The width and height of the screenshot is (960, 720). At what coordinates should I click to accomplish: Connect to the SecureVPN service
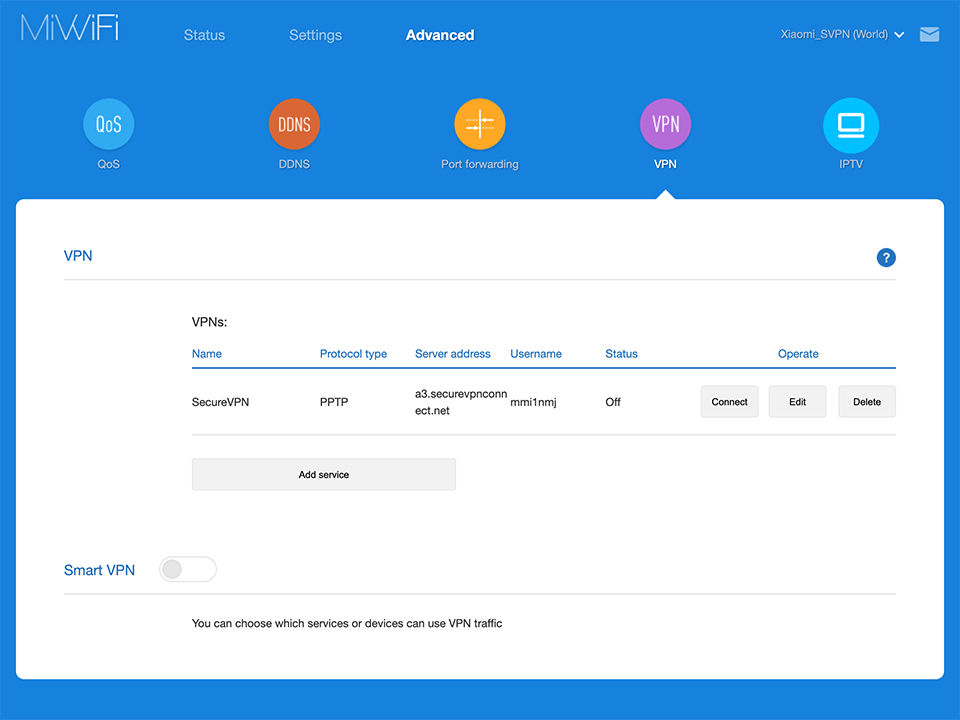(x=729, y=402)
